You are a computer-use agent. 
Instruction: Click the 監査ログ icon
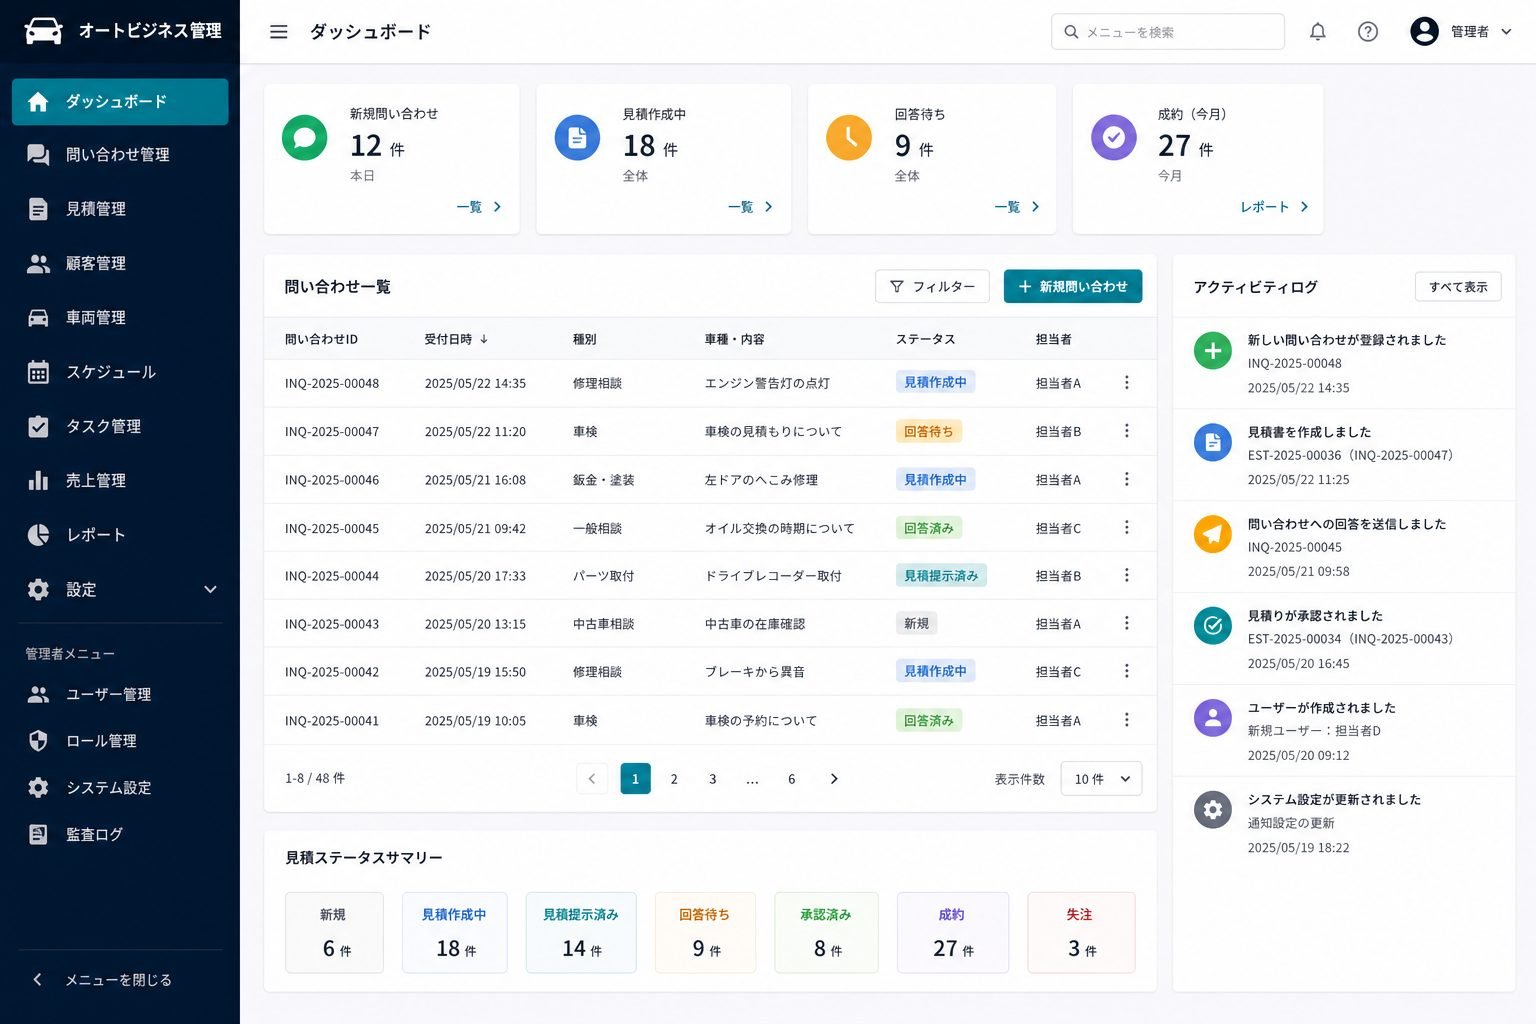[x=38, y=835]
